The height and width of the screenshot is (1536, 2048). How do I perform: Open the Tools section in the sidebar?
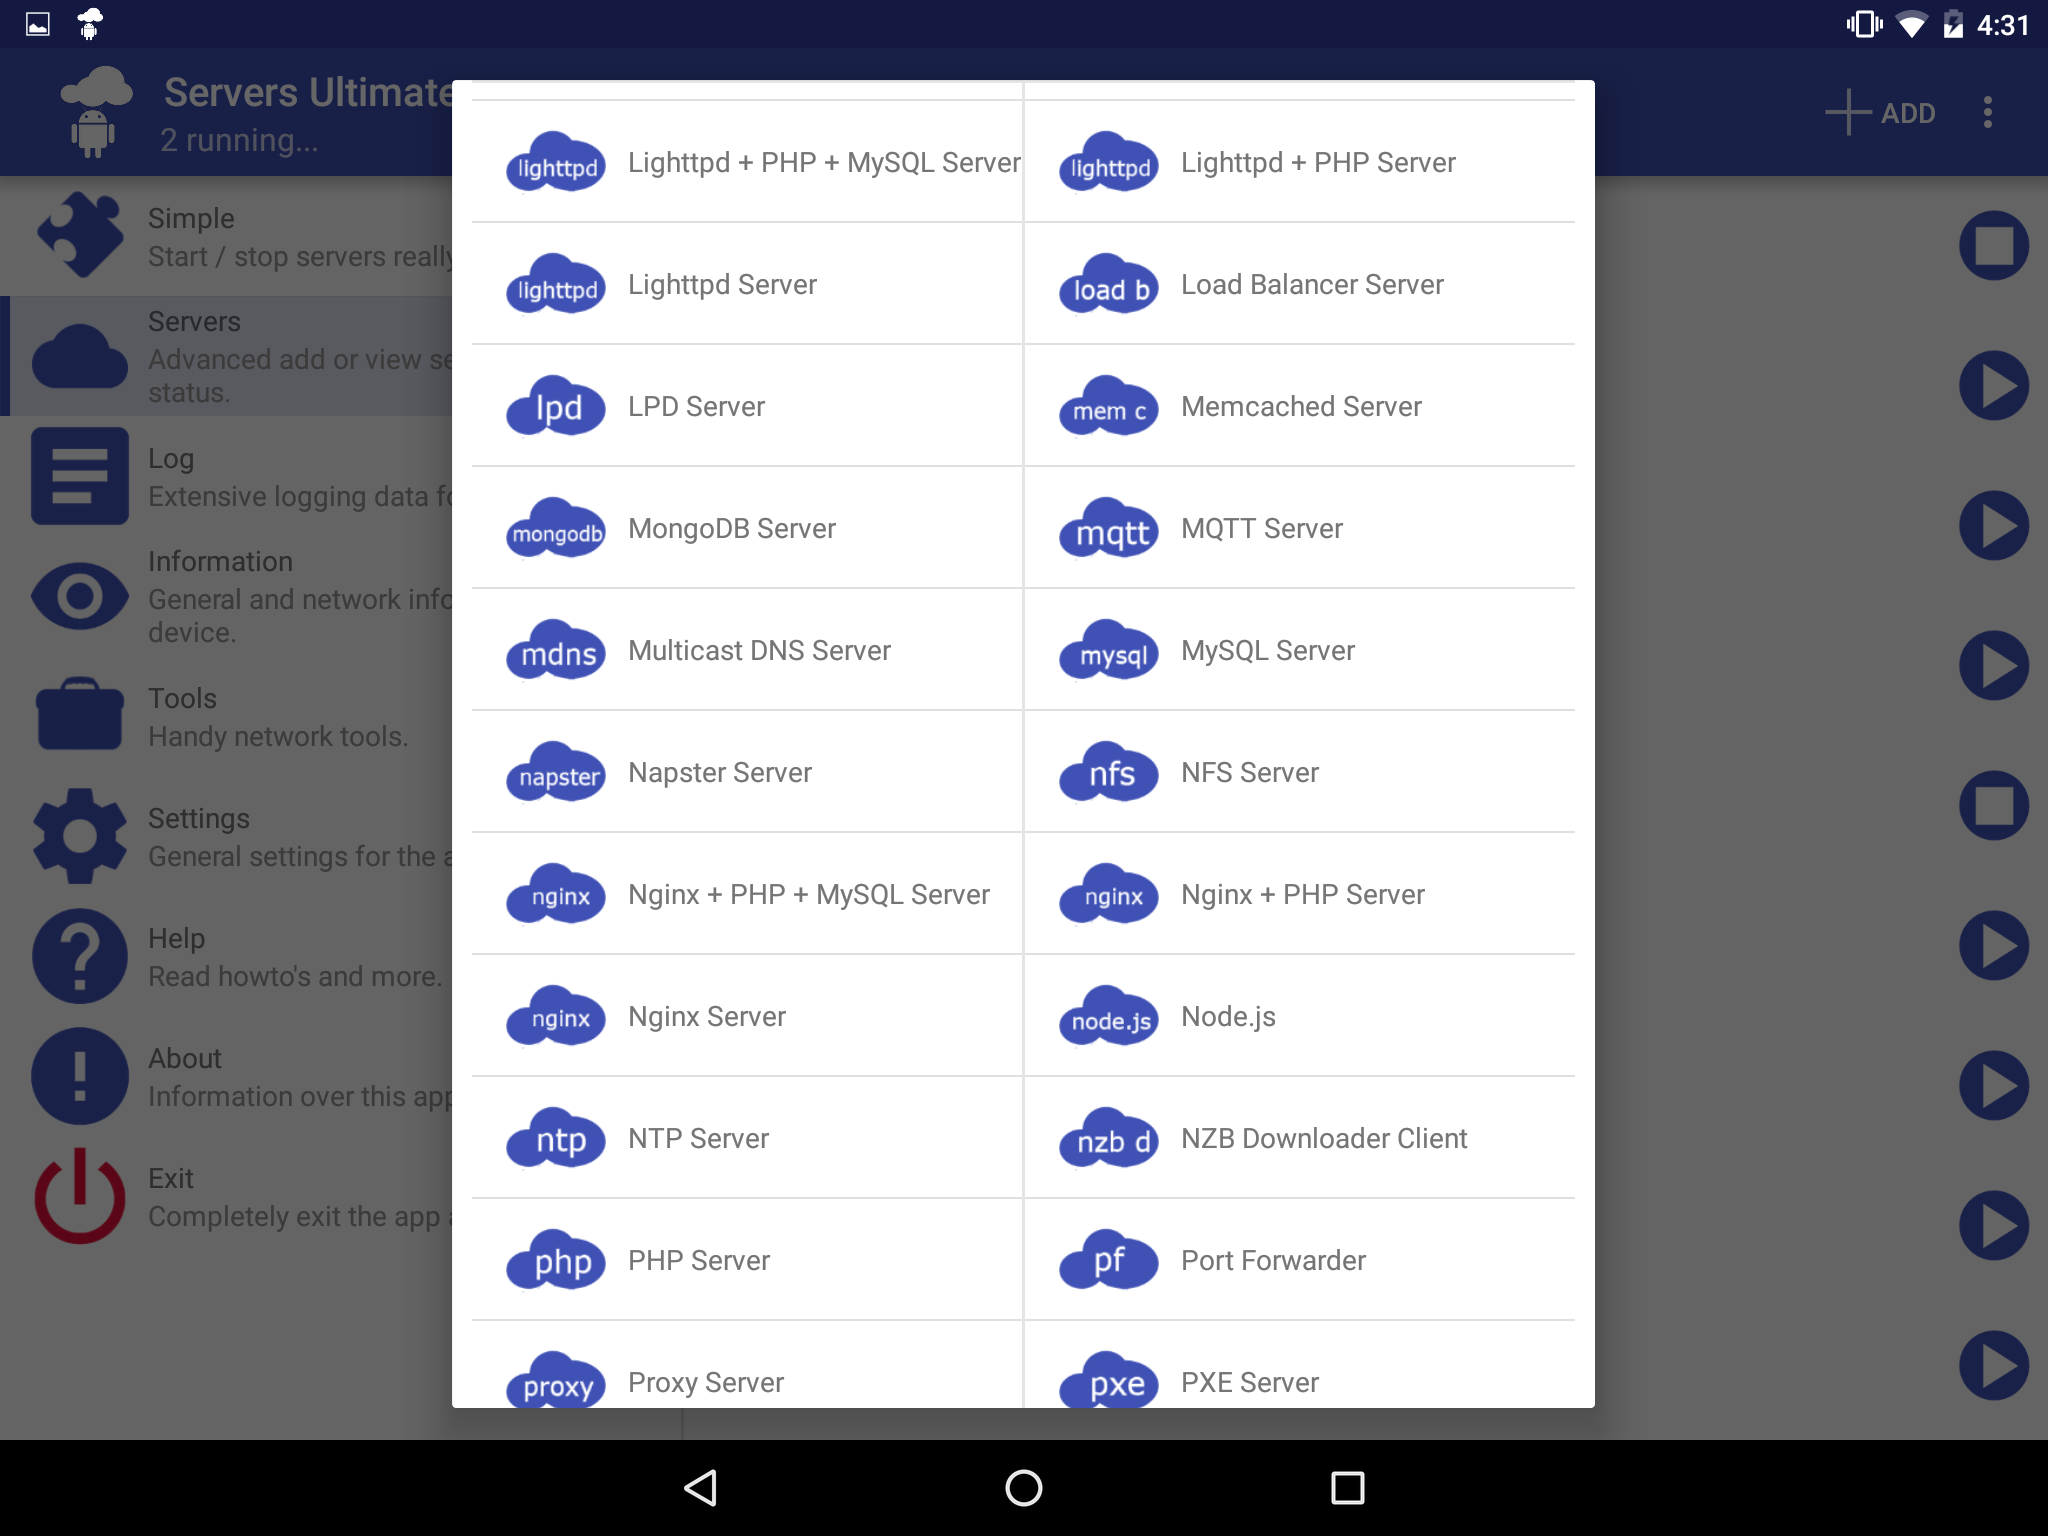pos(226,716)
